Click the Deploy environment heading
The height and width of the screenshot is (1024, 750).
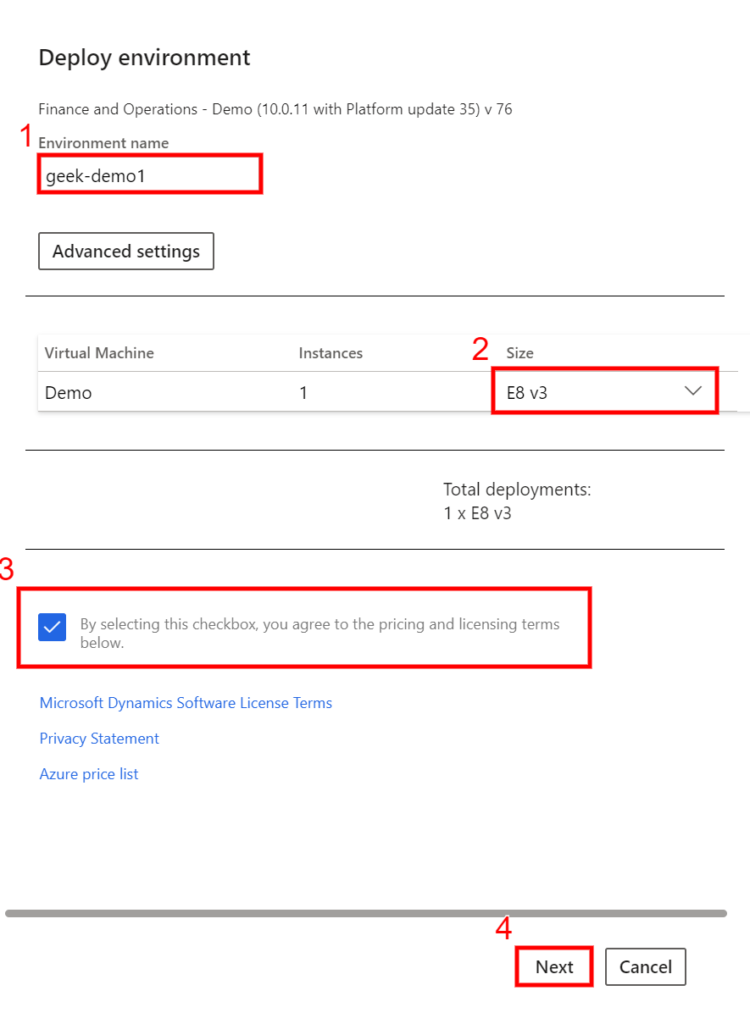click(144, 57)
